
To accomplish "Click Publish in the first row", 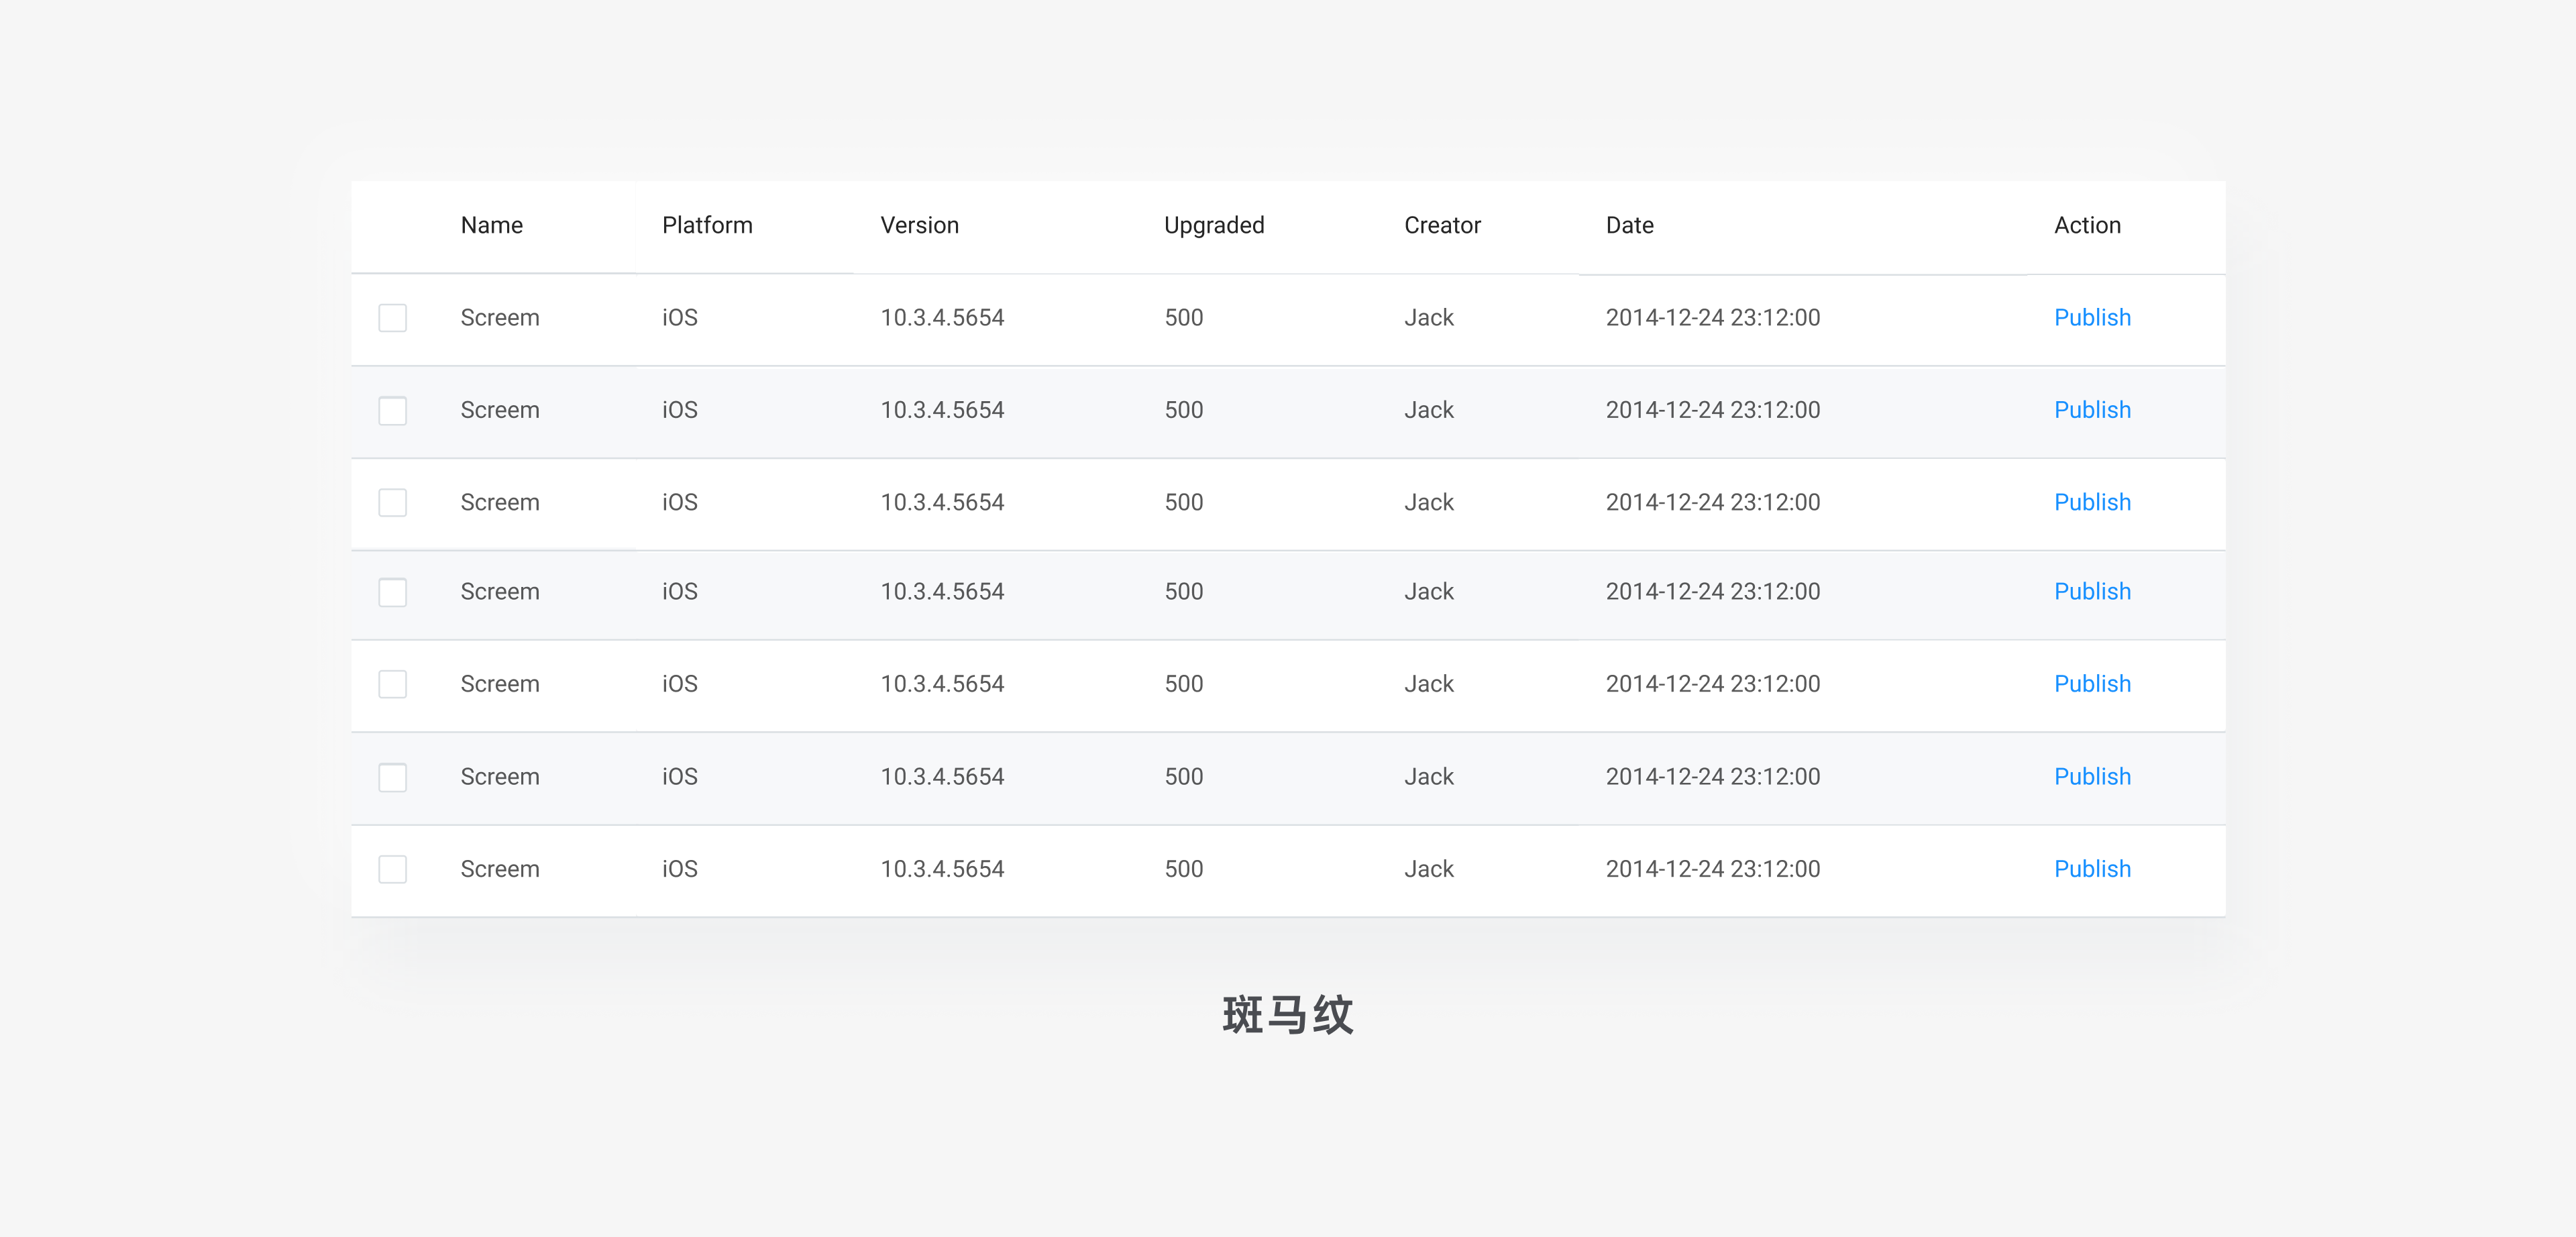I will pyautogui.click(x=2091, y=318).
